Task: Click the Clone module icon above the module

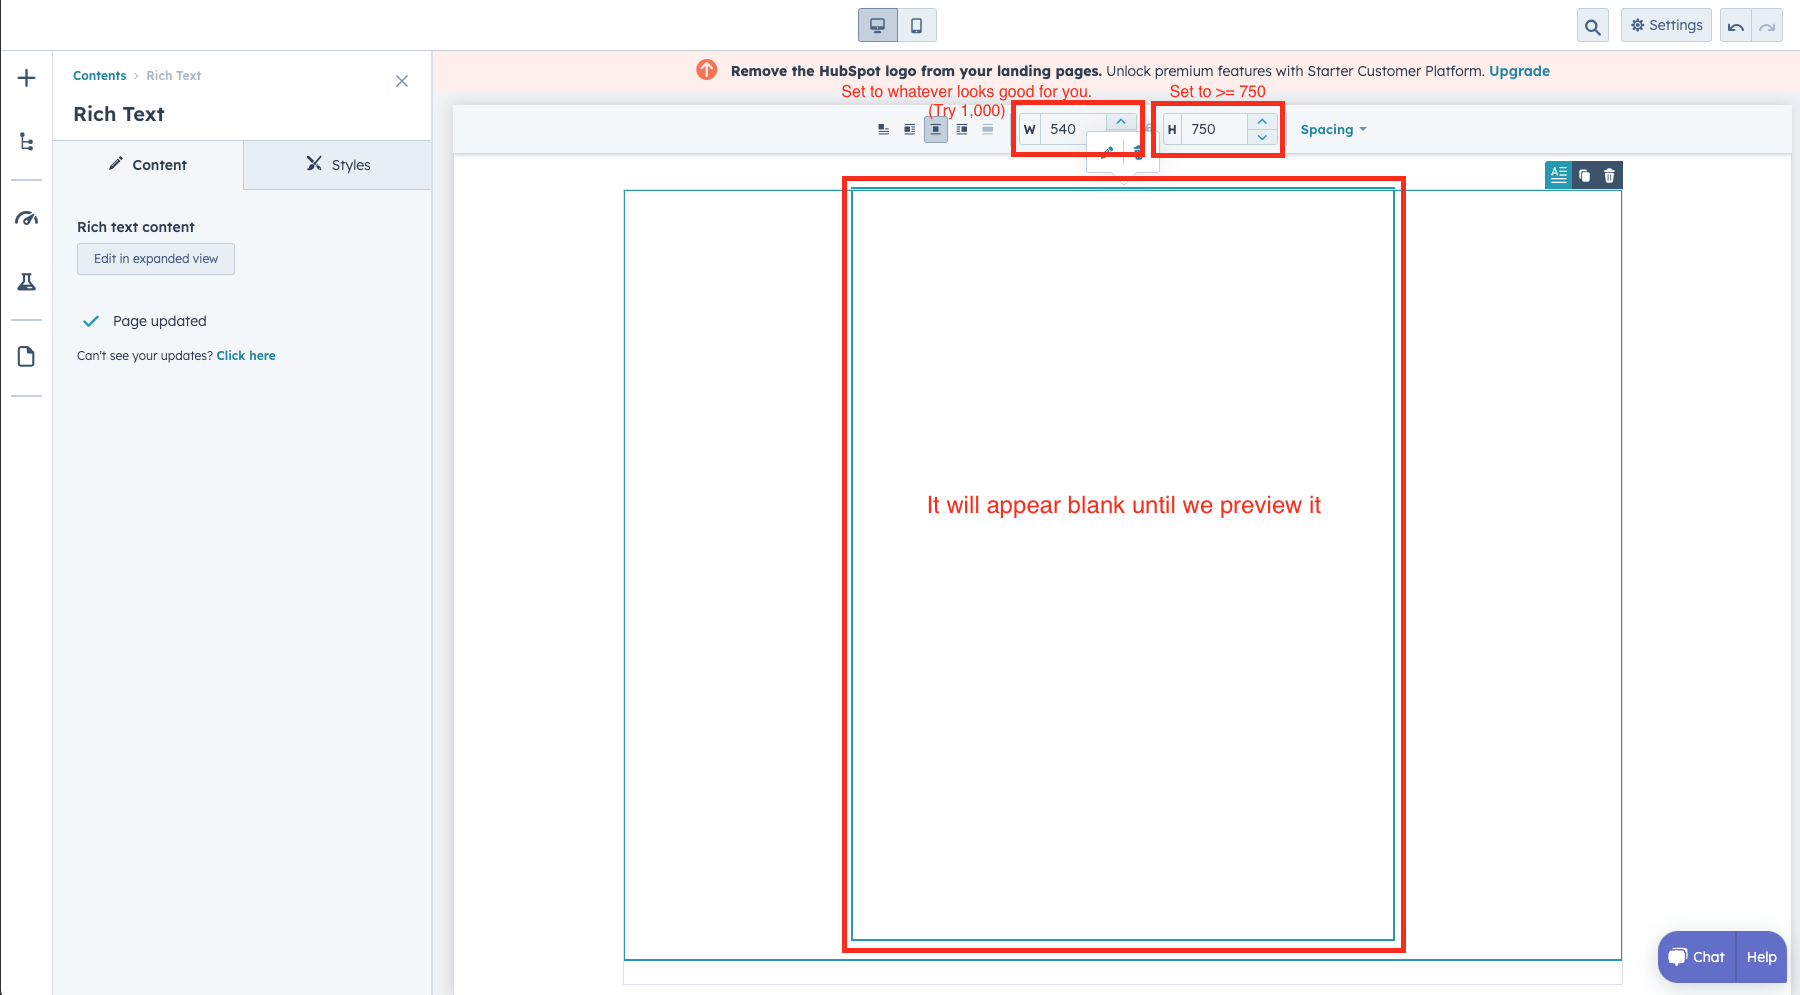Action: pos(1583,175)
